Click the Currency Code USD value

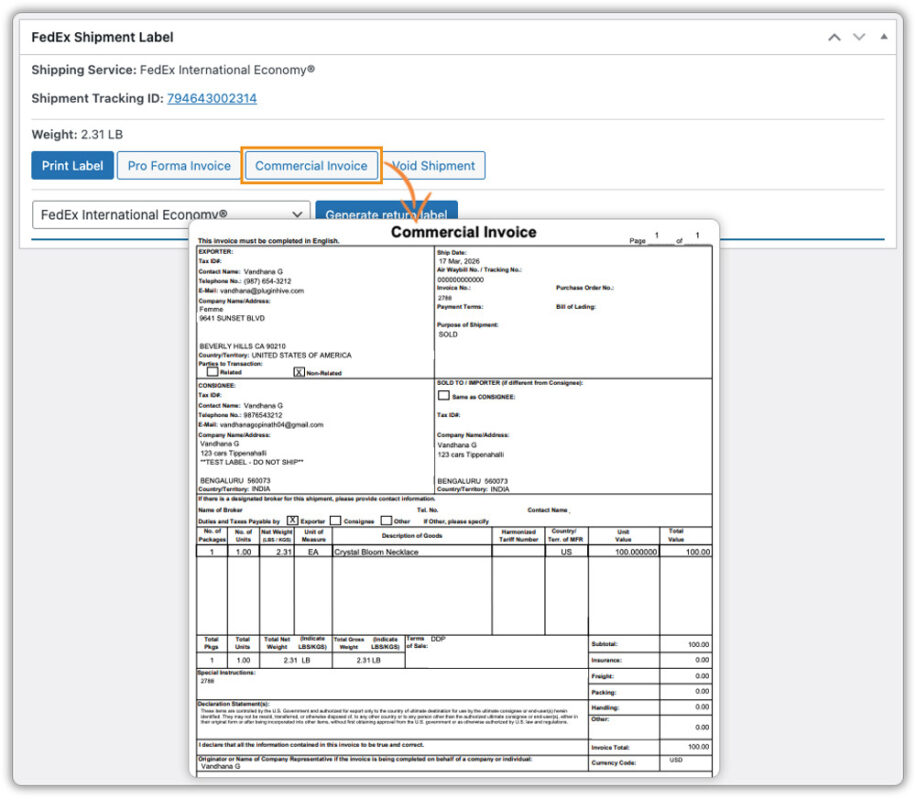pyautogui.click(x=676, y=760)
